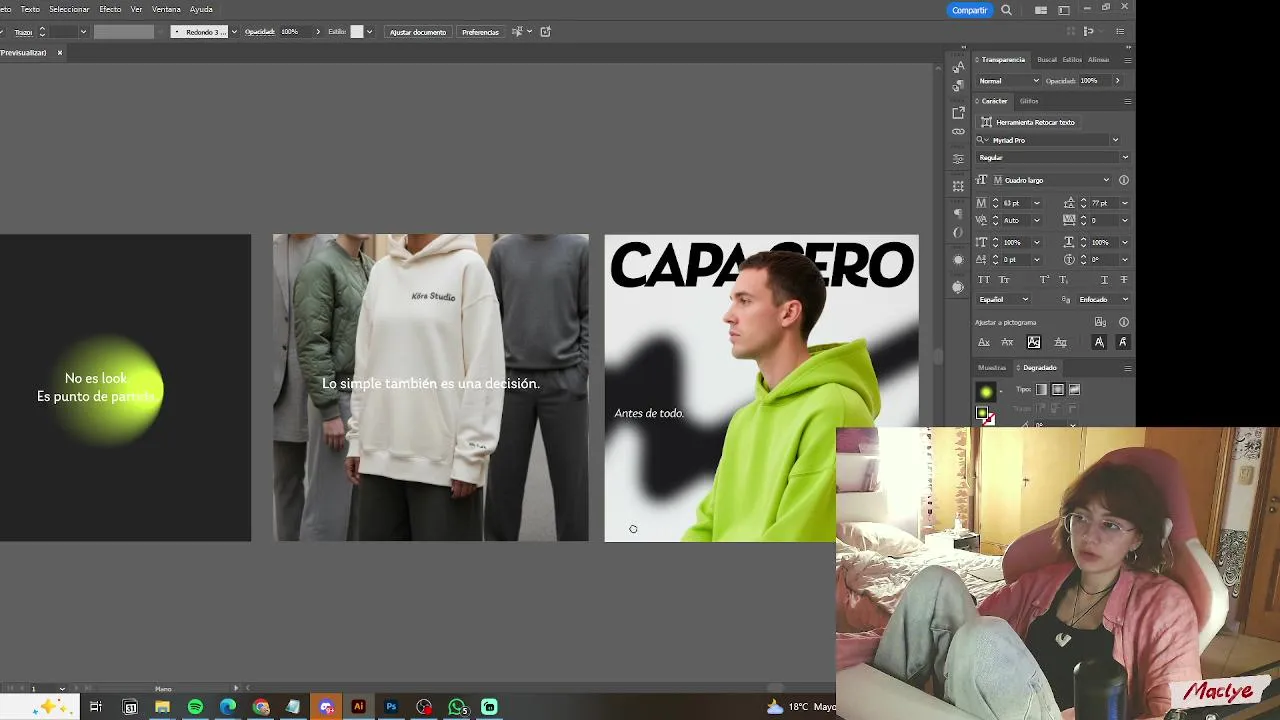
Task: Open the Properties sliders icon in the dock
Action: click(x=958, y=159)
